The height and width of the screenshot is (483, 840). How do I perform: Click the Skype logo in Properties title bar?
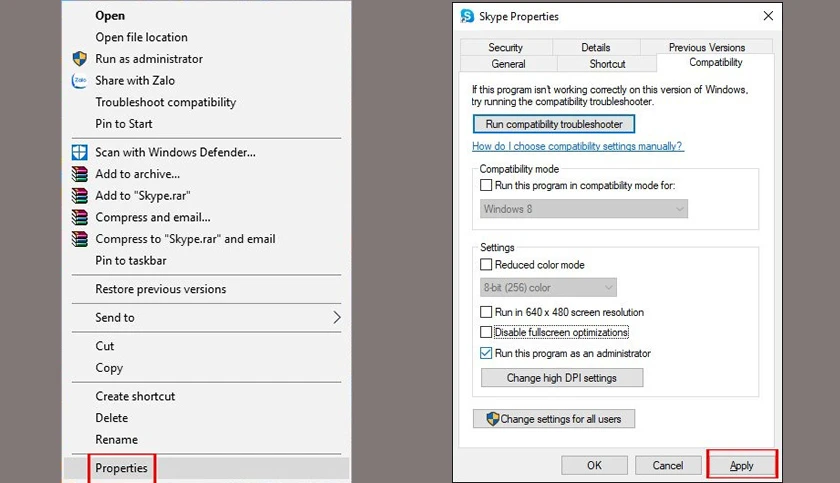[467, 16]
